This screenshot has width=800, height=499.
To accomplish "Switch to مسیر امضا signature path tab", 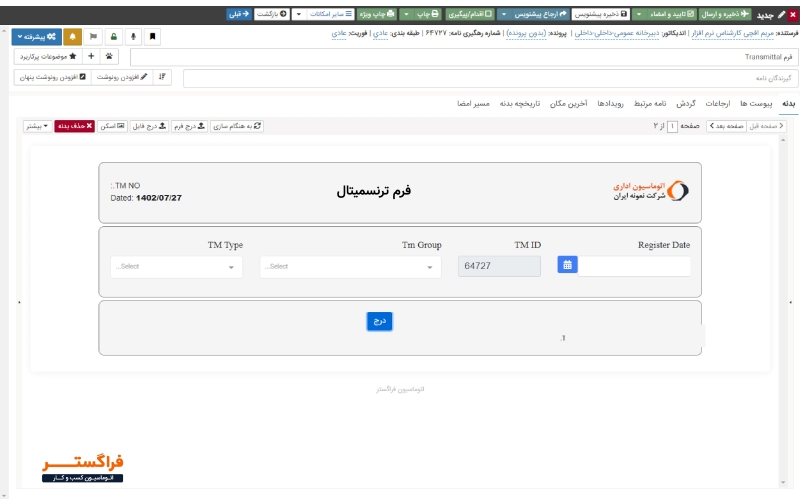I will (x=473, y=104).
